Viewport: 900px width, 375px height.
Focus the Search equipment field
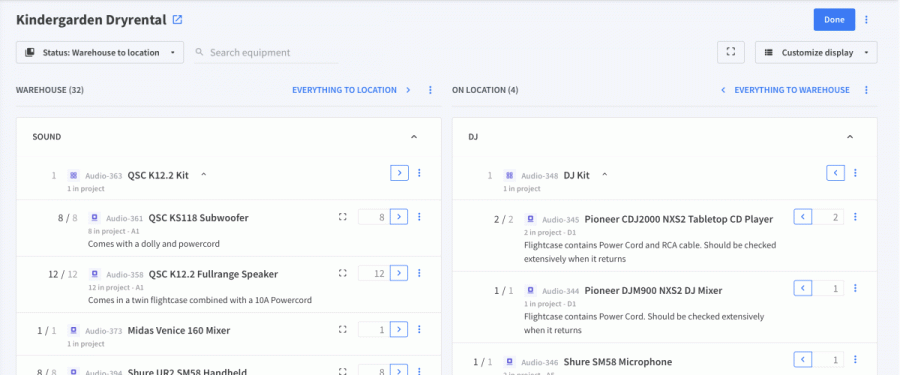pos(266,52)
